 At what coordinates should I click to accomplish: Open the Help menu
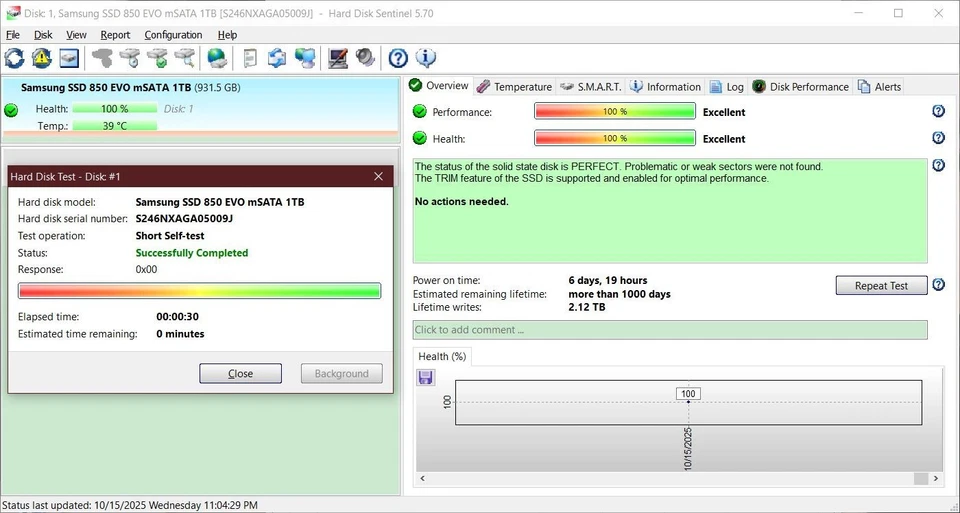(x=227, y=35)
